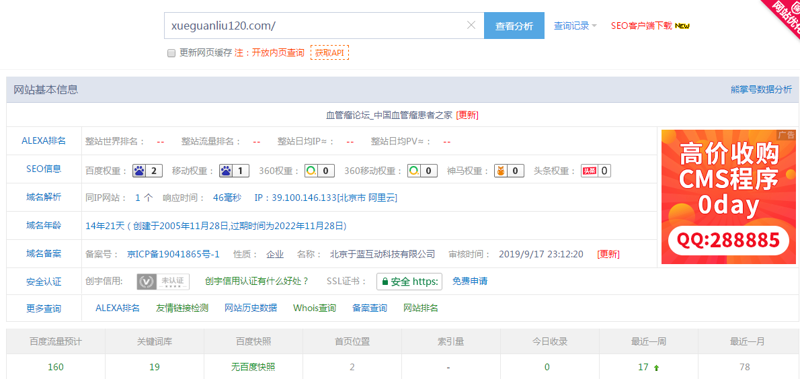
Task: Open the 网站历史数据 link
Action: [251, 308]
